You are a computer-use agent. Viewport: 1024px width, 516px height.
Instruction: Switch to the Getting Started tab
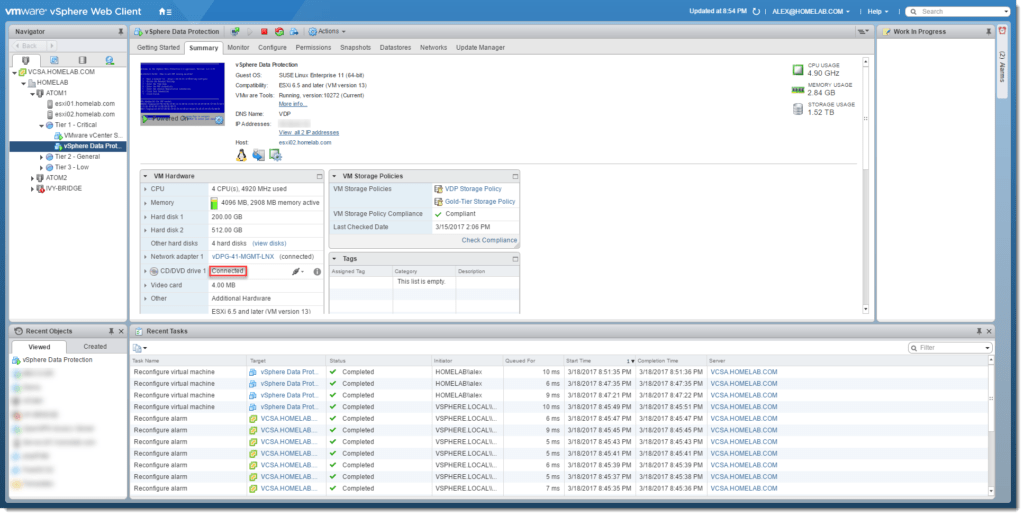coord(158,48)
